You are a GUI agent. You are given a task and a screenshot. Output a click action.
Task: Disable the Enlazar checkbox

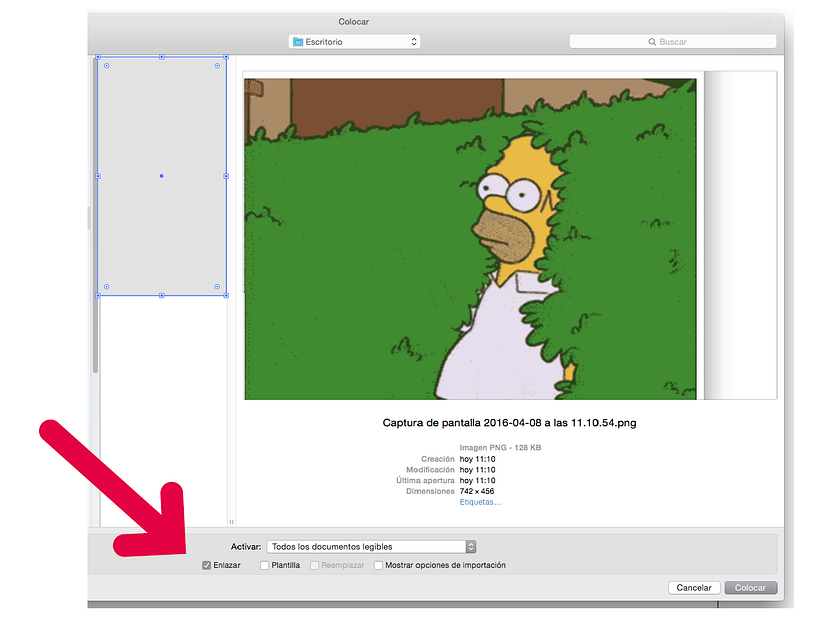(208, 565)
